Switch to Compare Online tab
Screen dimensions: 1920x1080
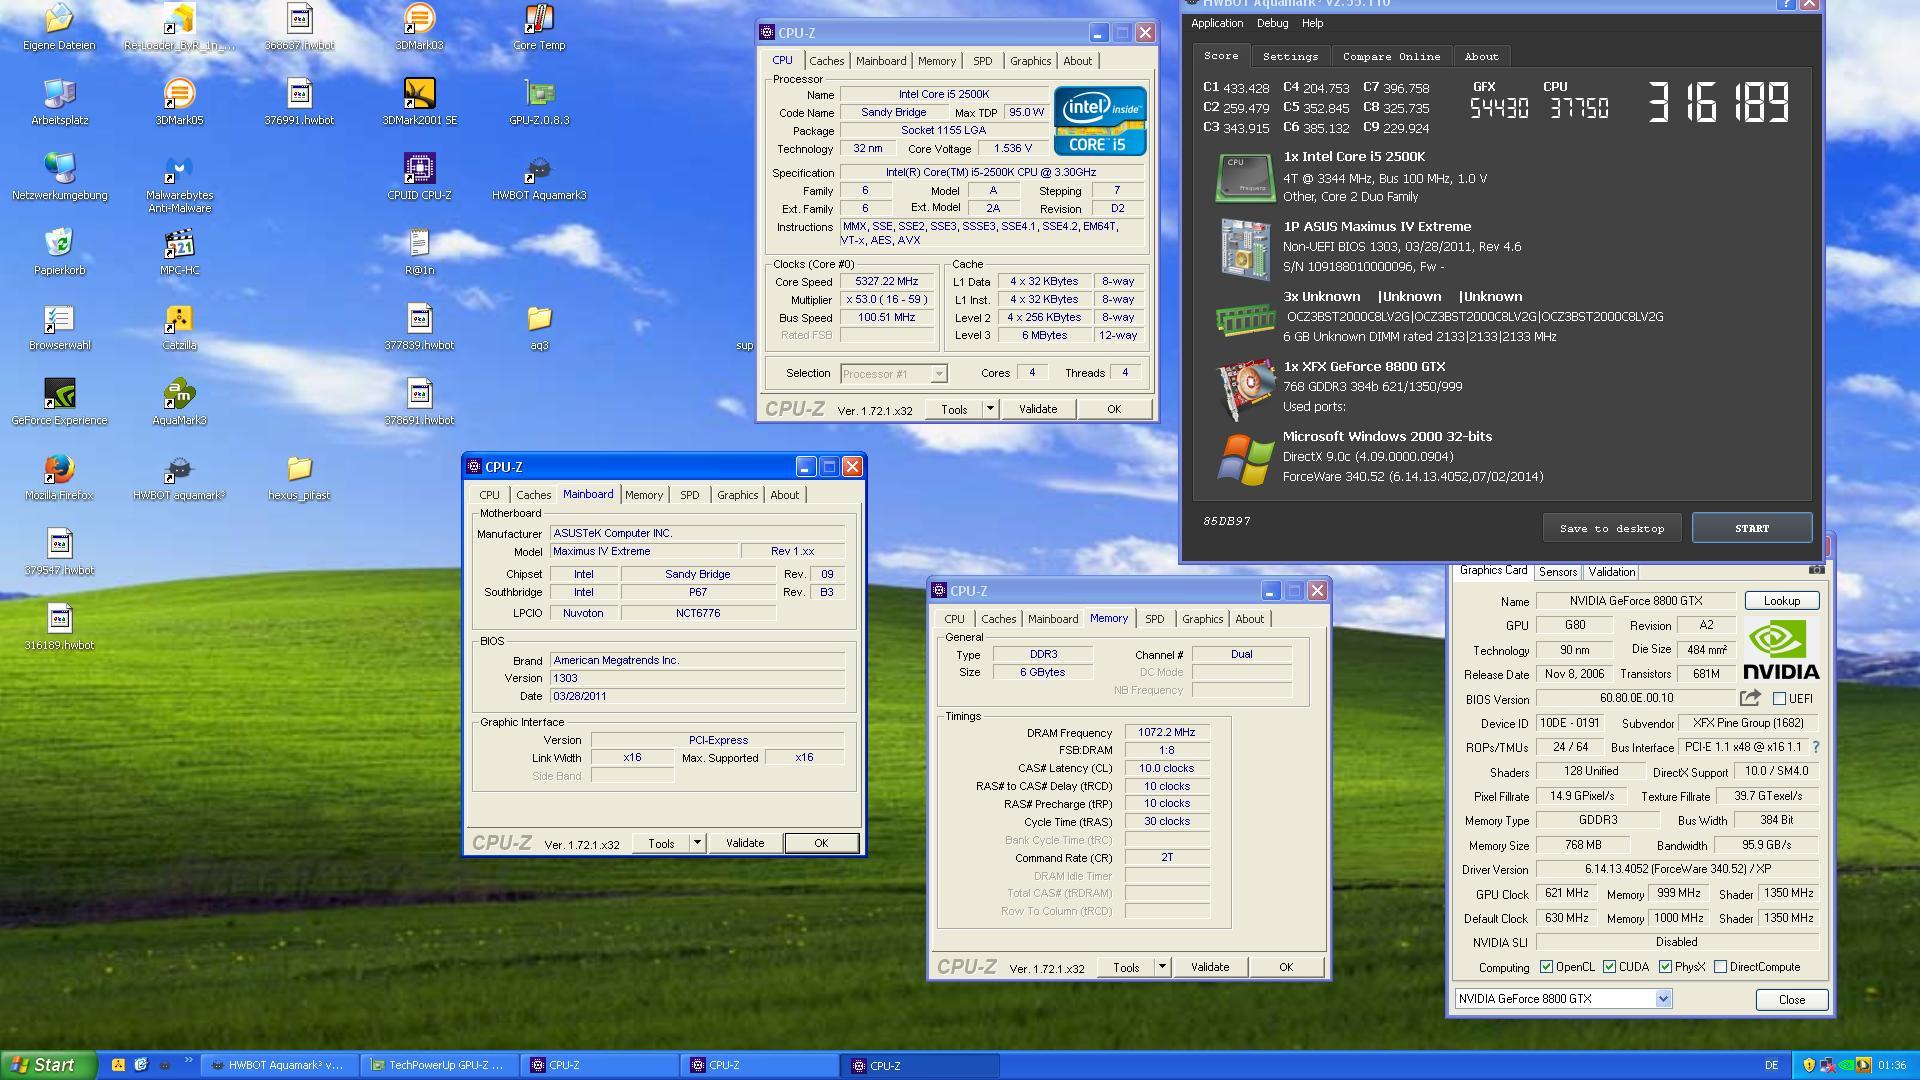coord(1391,56)
